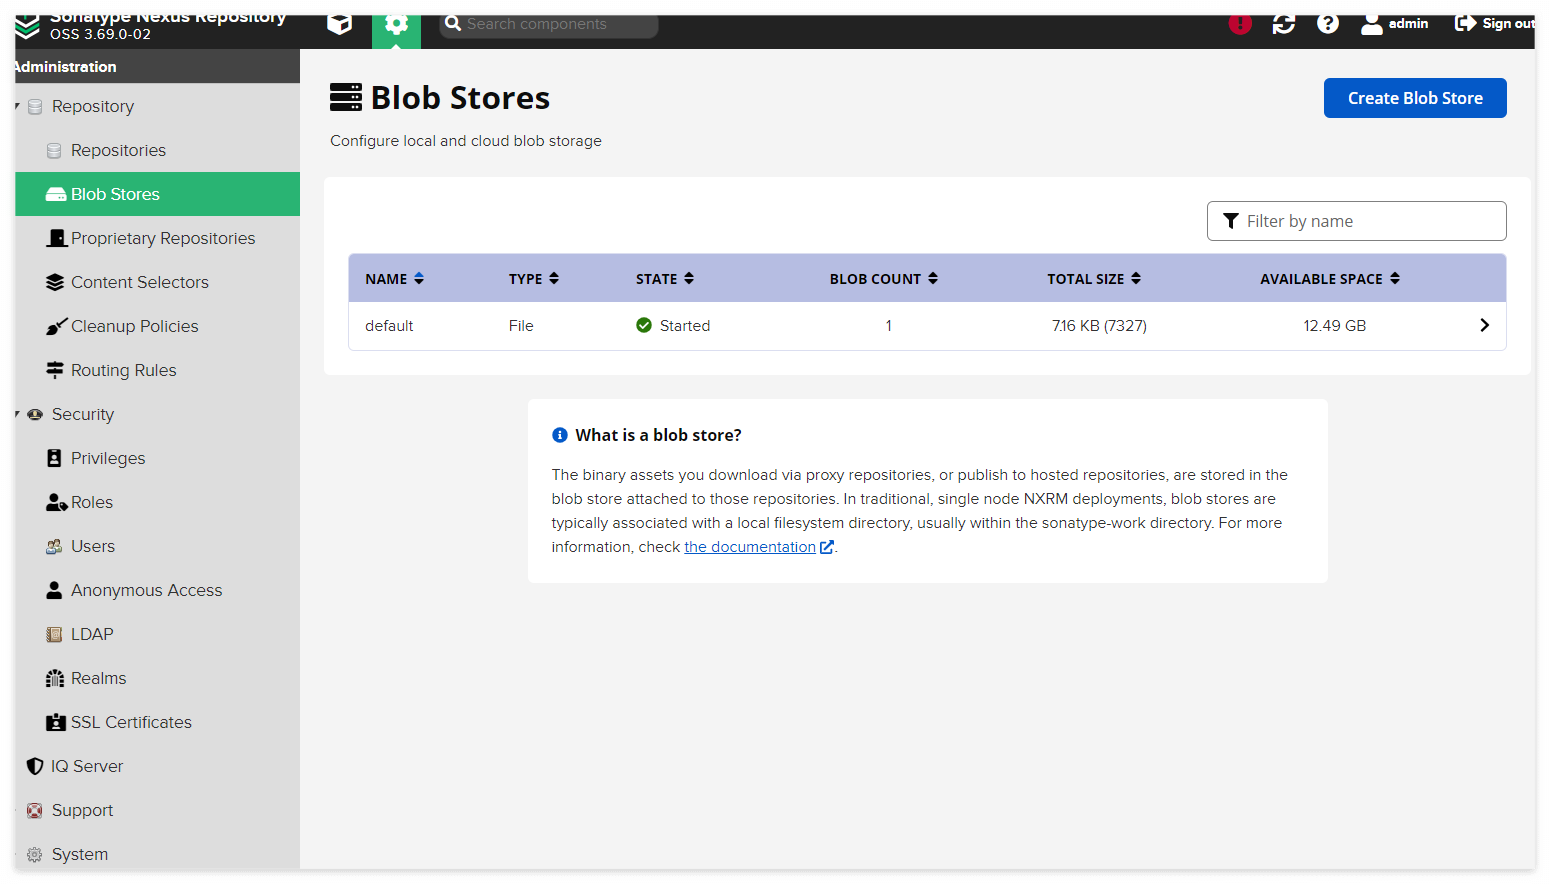Click the 12.49 GB available space cell
1550x884 pixels.
[x=1334, y=326]
